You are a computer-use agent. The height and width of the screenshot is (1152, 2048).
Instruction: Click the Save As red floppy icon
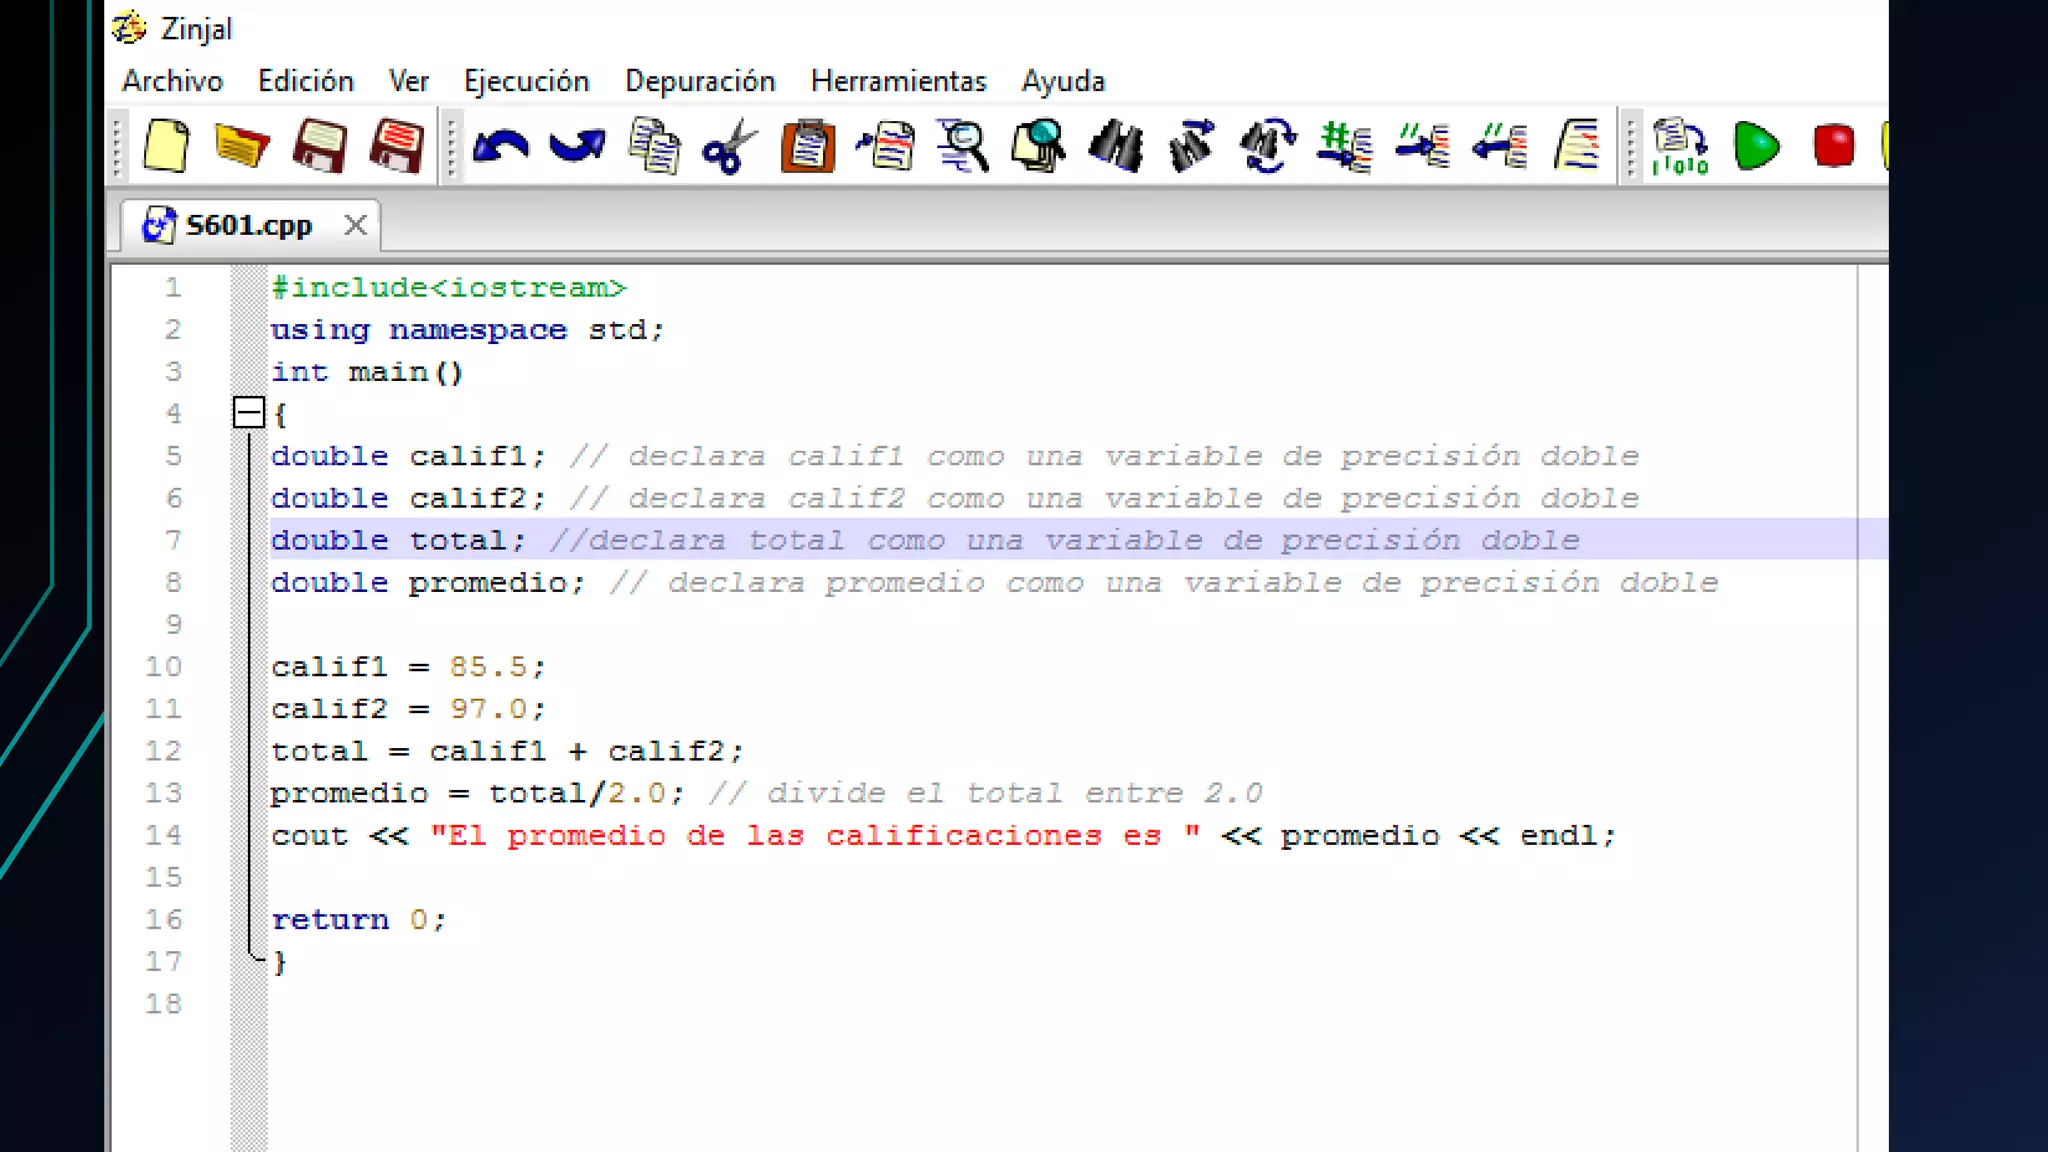(396, 146)
